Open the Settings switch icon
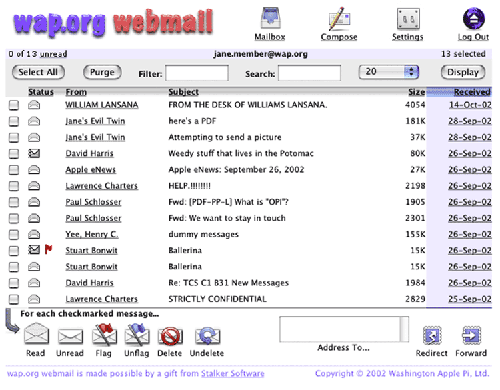This screenshot has height=390, width=500. [408, 19]
